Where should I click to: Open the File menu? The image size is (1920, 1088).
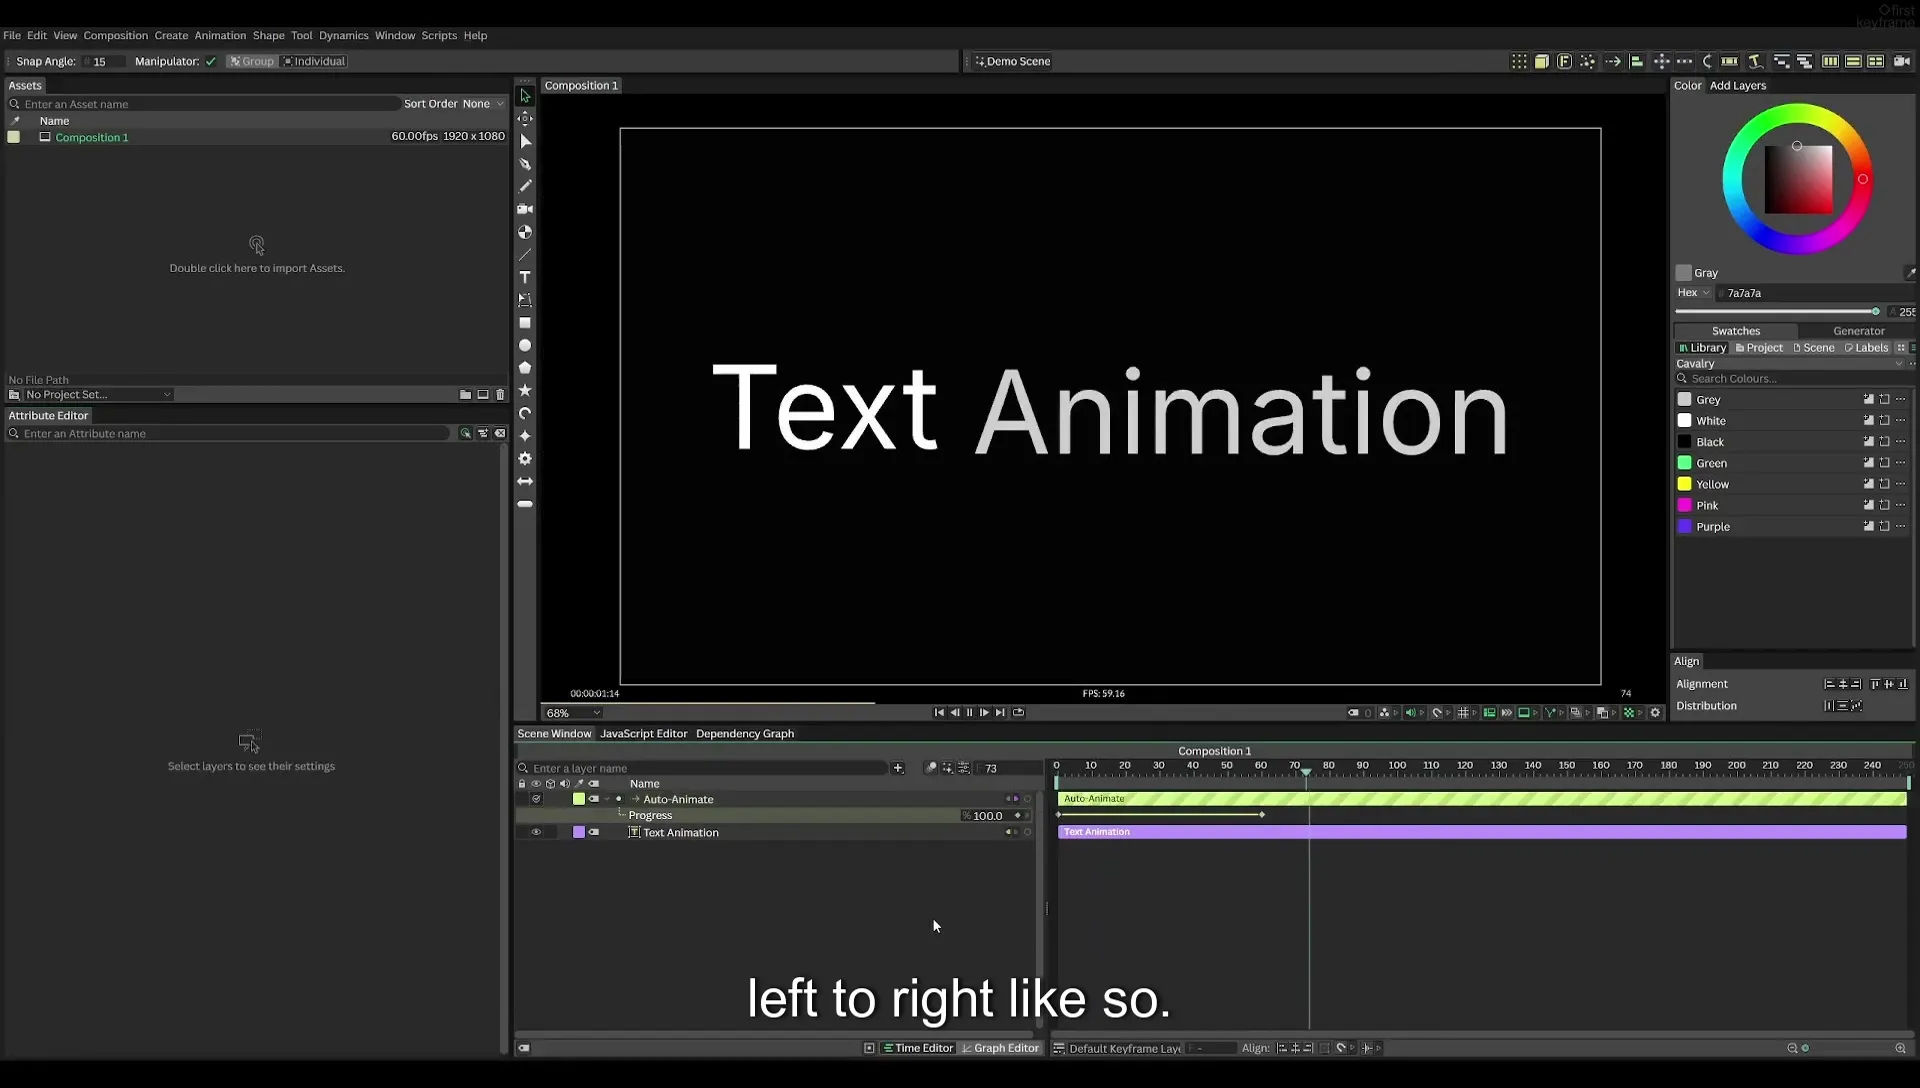(12, 36)
